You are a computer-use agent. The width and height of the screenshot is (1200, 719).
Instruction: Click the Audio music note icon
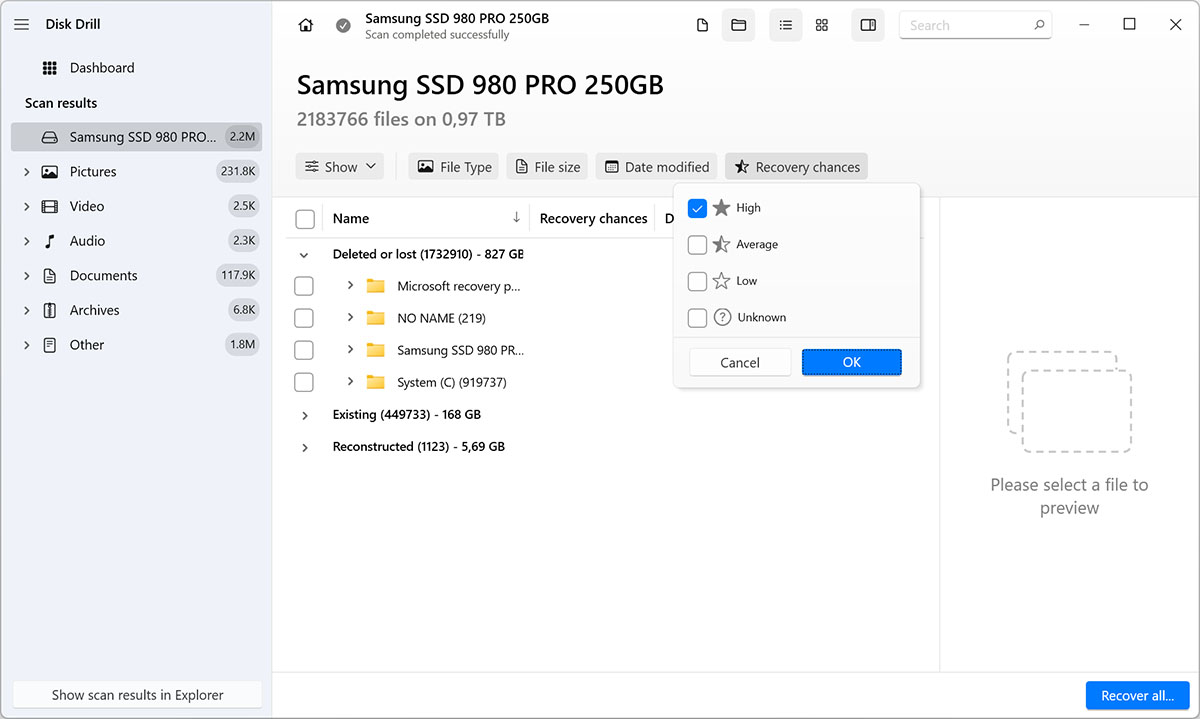tap(50, 241)
